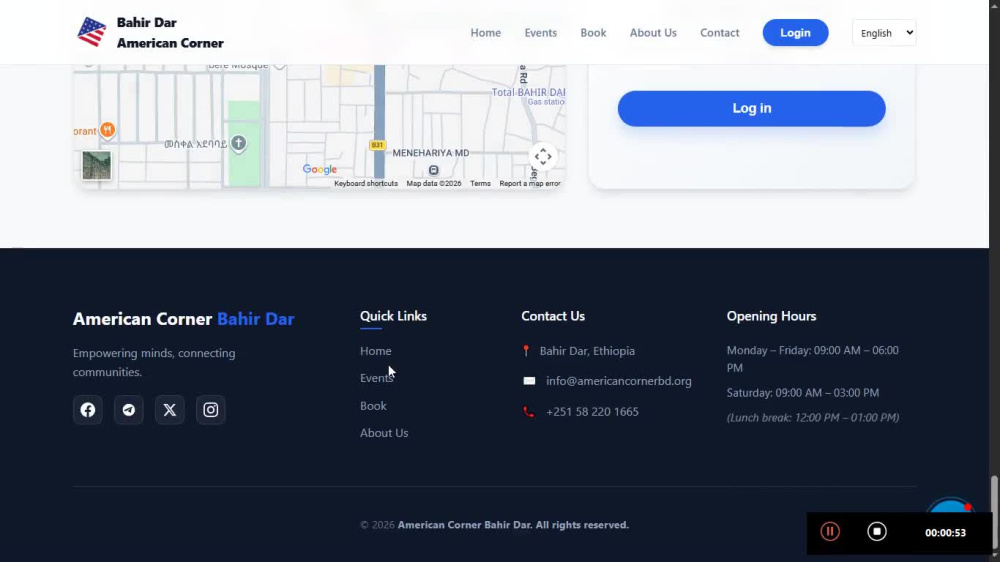Image resolution: width=1000 pixels, height=562 pixels.
Task: Click Monday – Friday opening hours text
Action: pos(812,359)
